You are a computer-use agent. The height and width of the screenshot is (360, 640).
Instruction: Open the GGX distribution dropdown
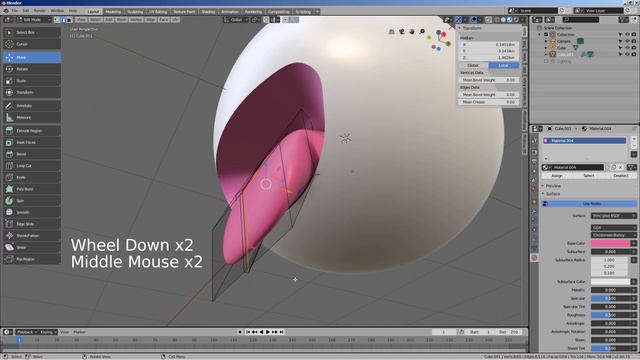613,227
